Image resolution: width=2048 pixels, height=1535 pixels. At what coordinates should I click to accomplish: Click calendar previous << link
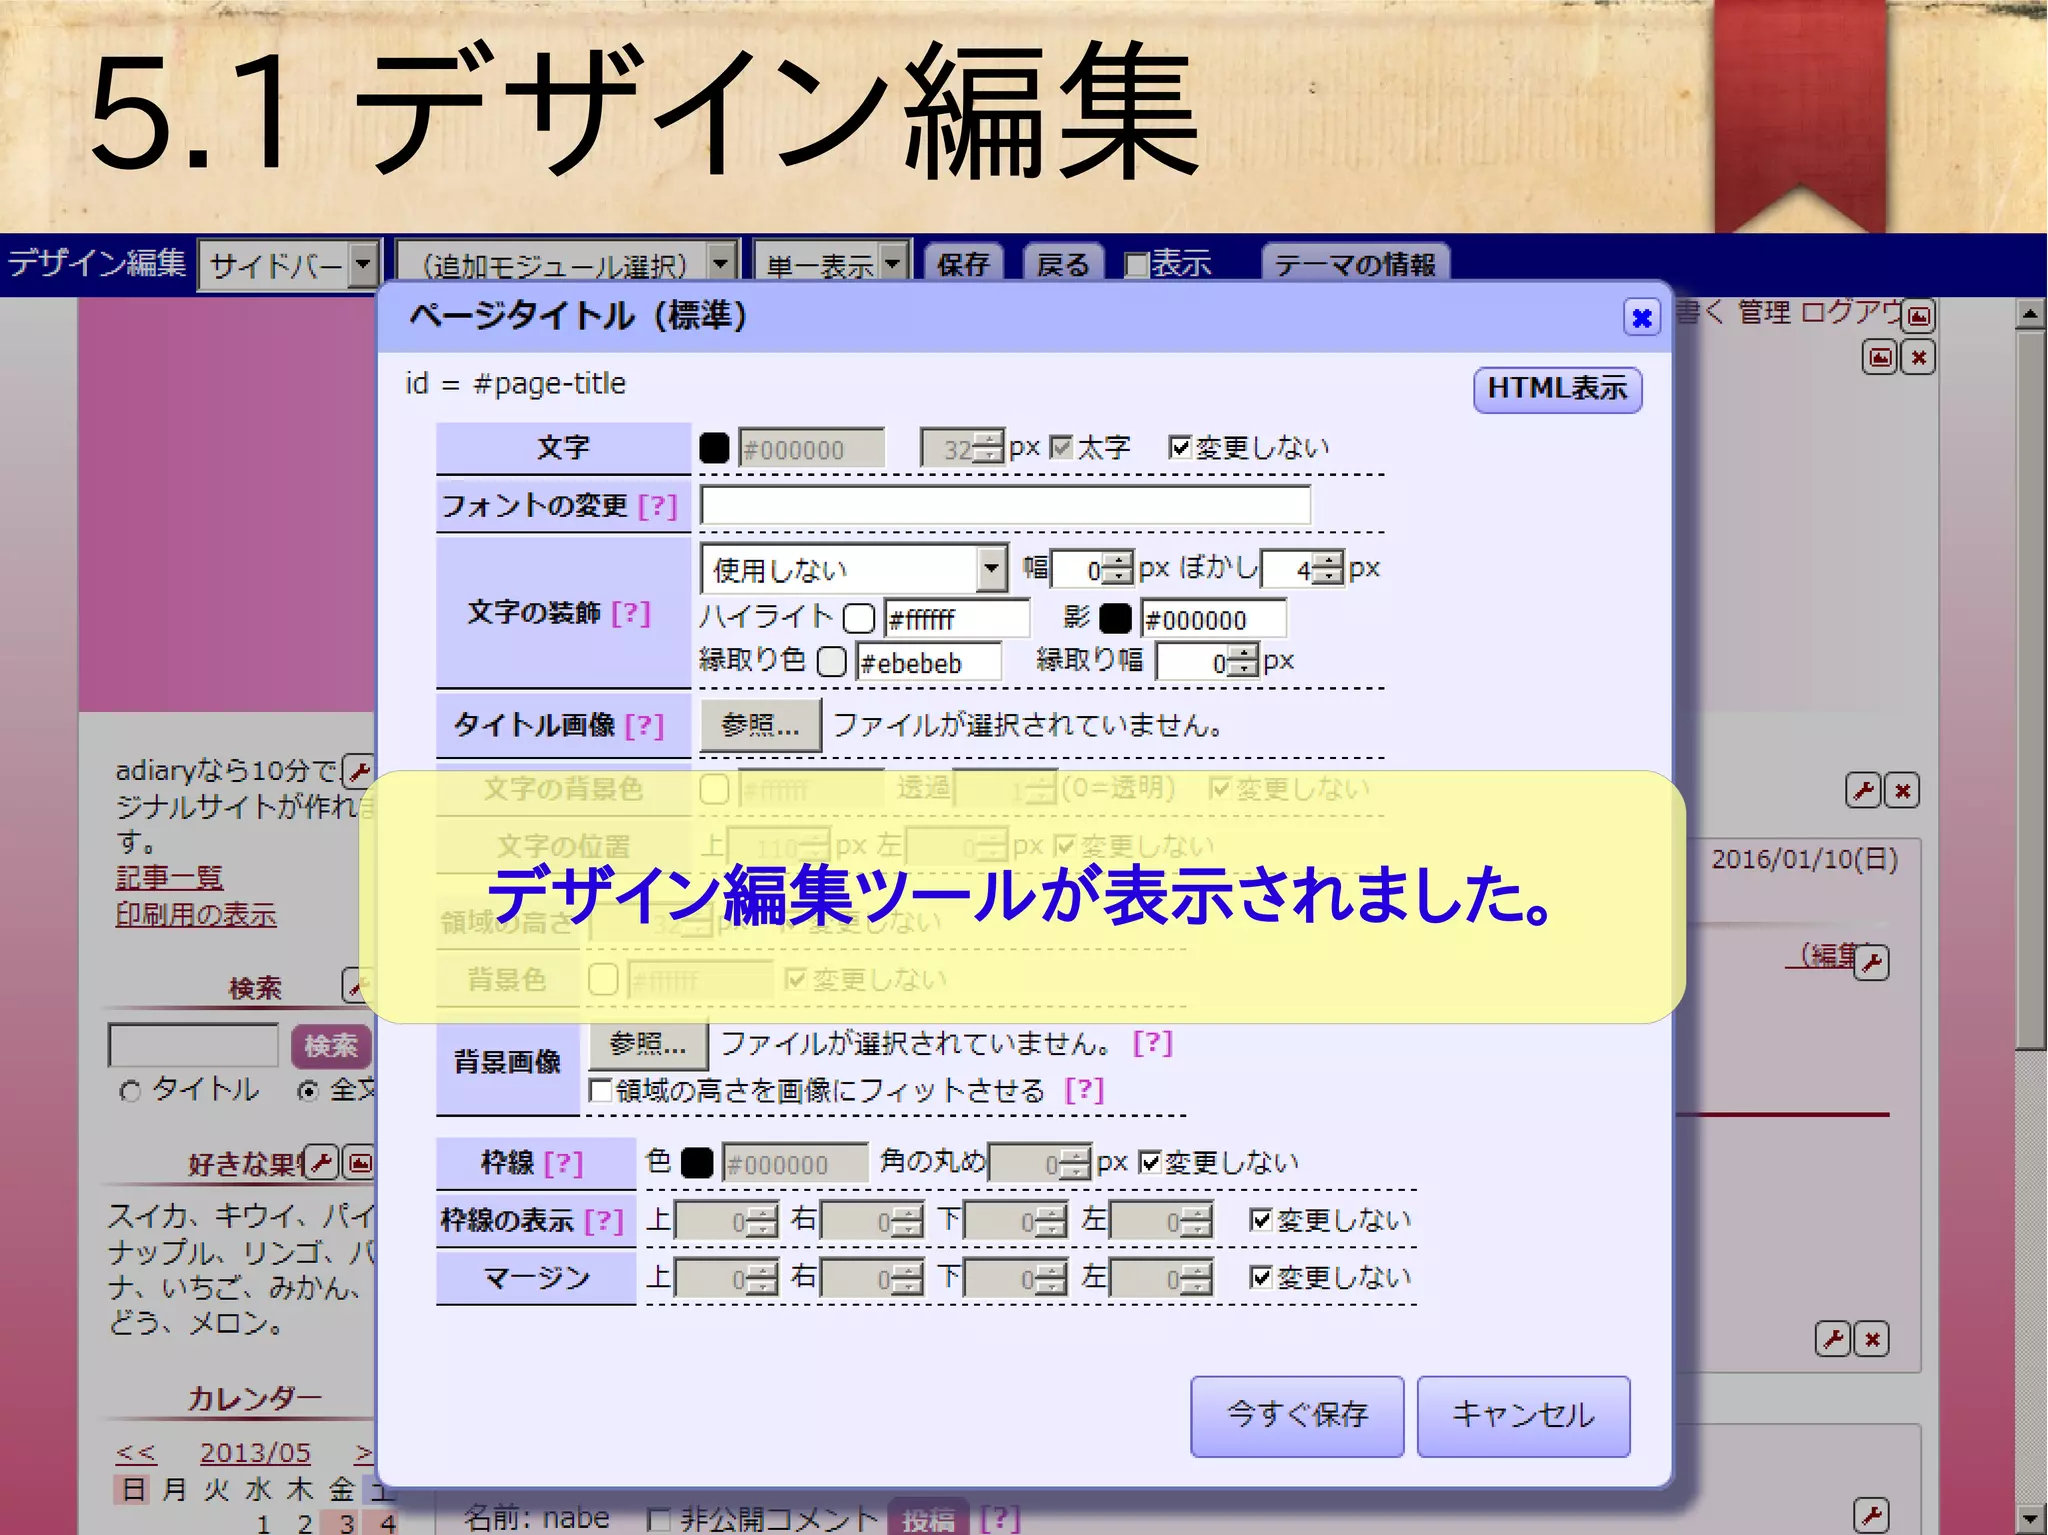[136, 1453]
